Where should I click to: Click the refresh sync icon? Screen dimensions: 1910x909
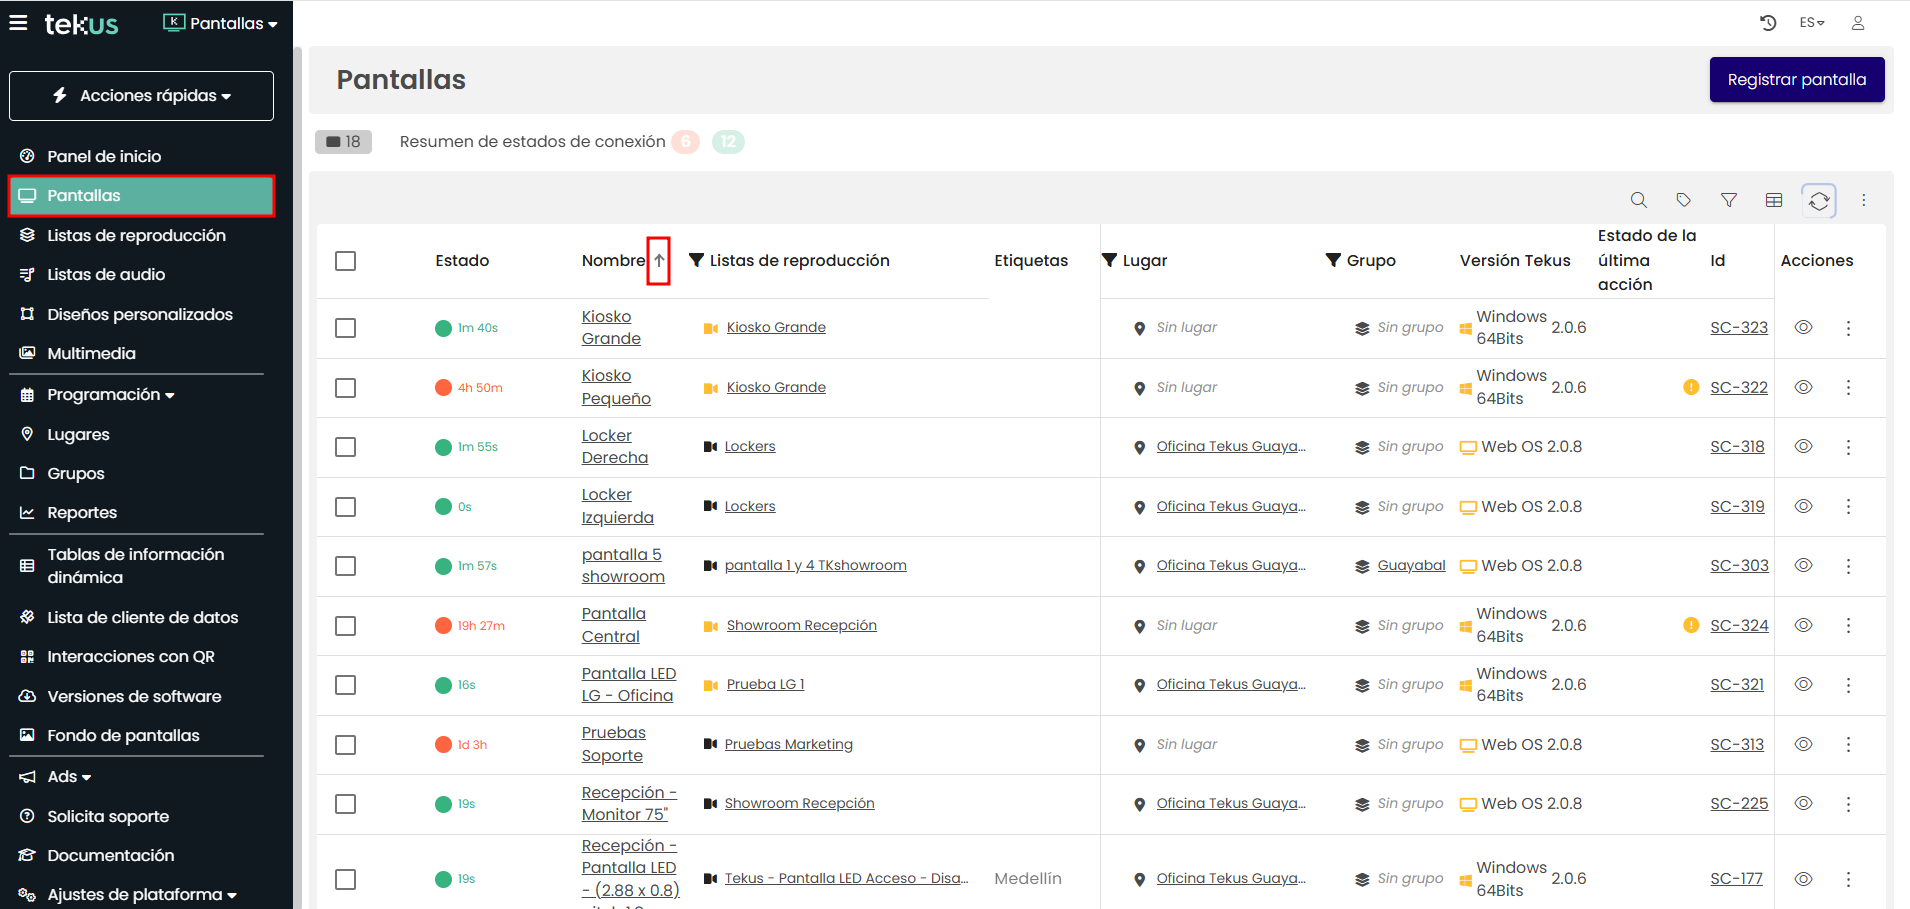[x=1819, y=201]
